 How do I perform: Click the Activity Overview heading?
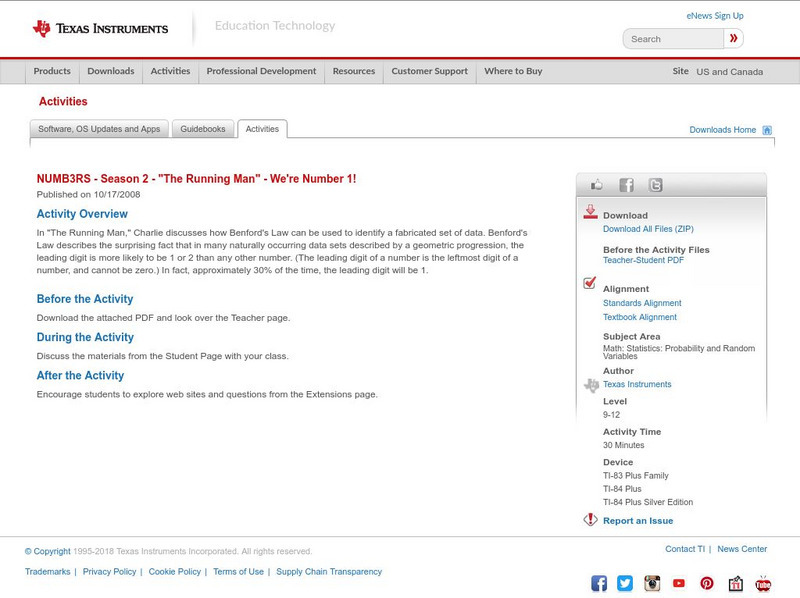coord(82,214)
